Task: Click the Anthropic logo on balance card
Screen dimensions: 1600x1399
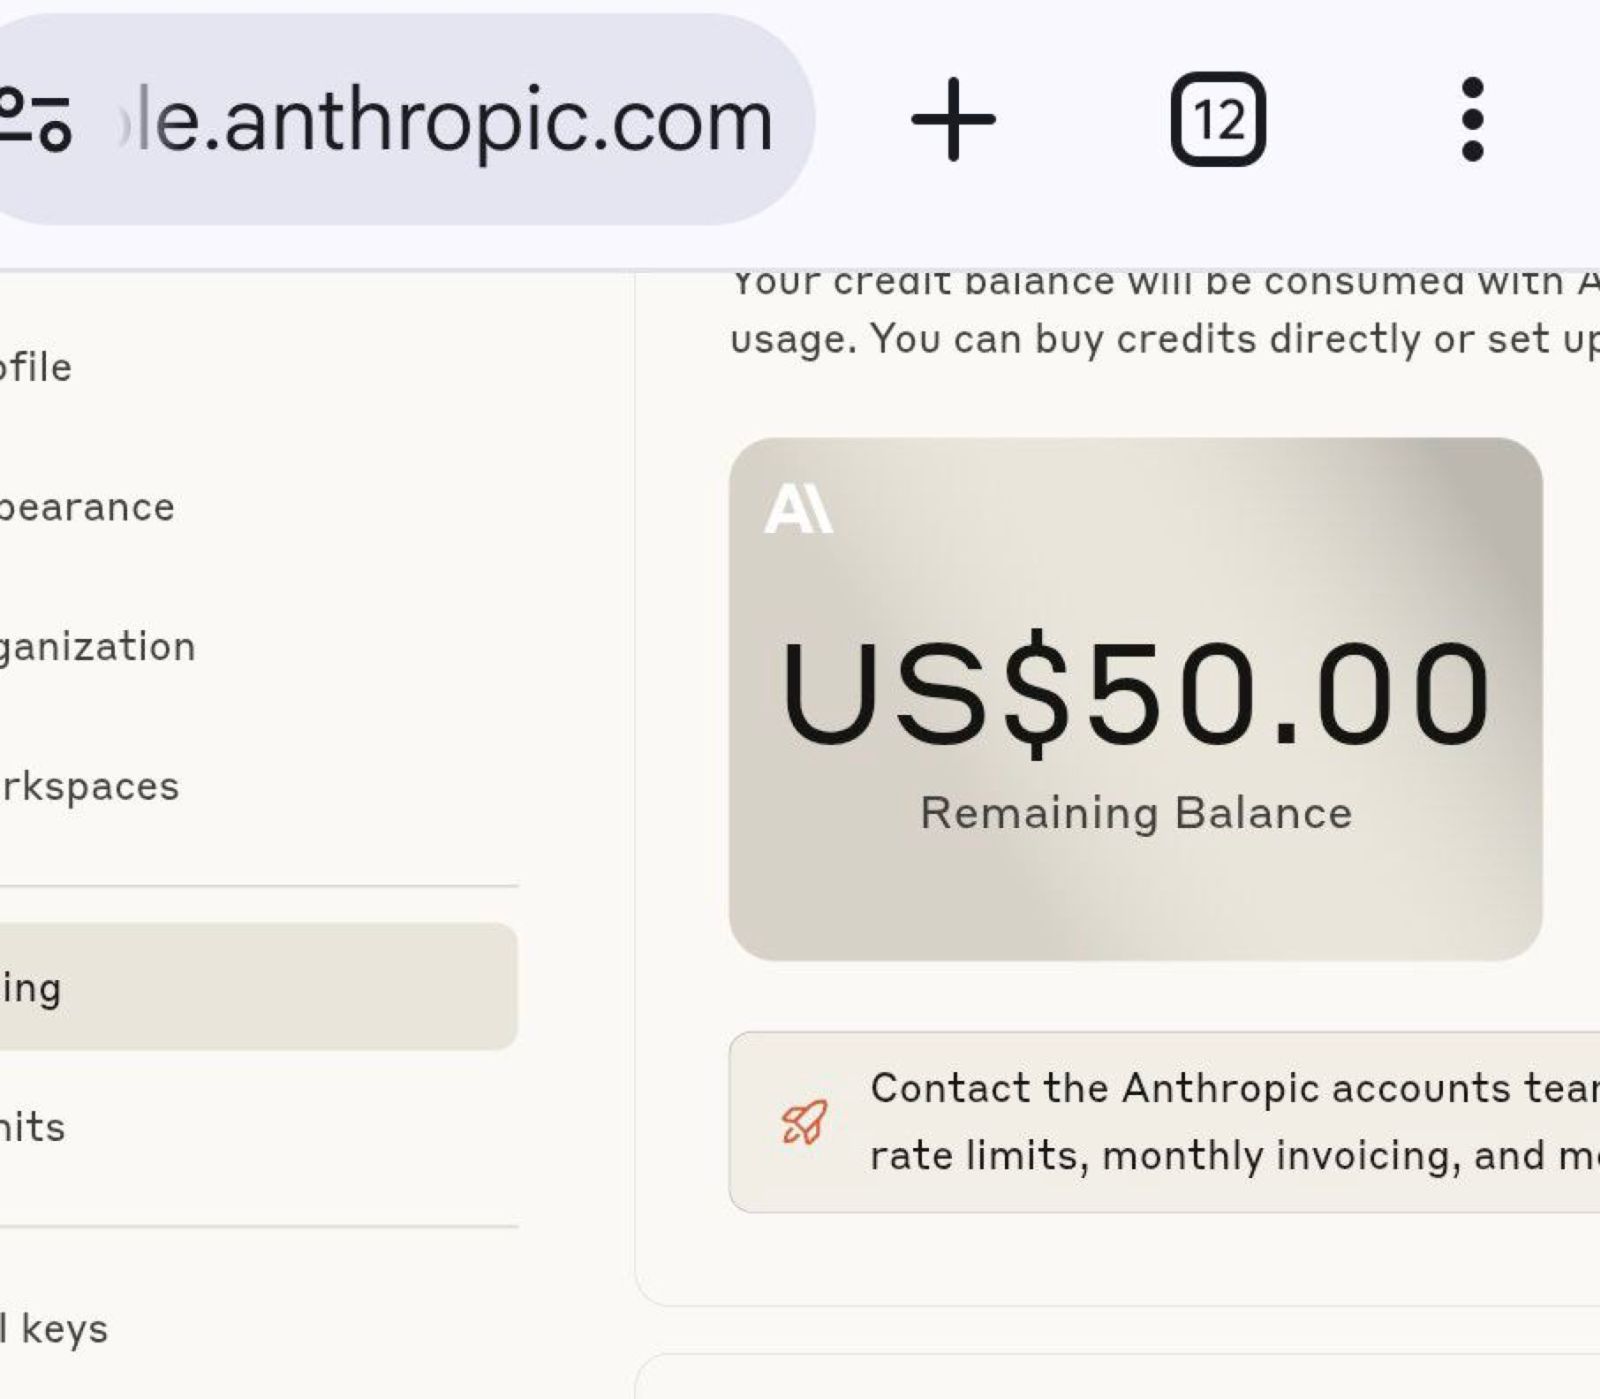Action: (x=798, y=509)
